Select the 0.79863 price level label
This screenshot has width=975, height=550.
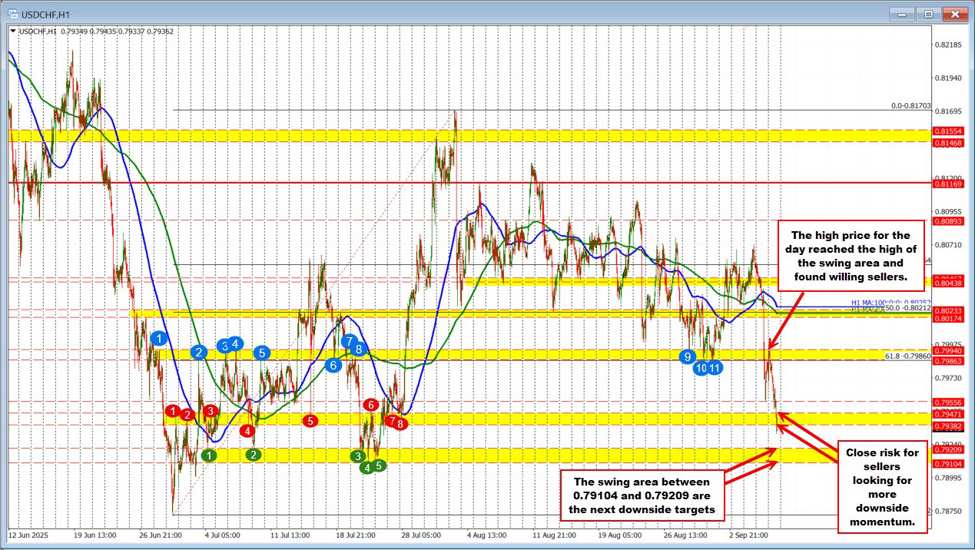pos(949,361)
